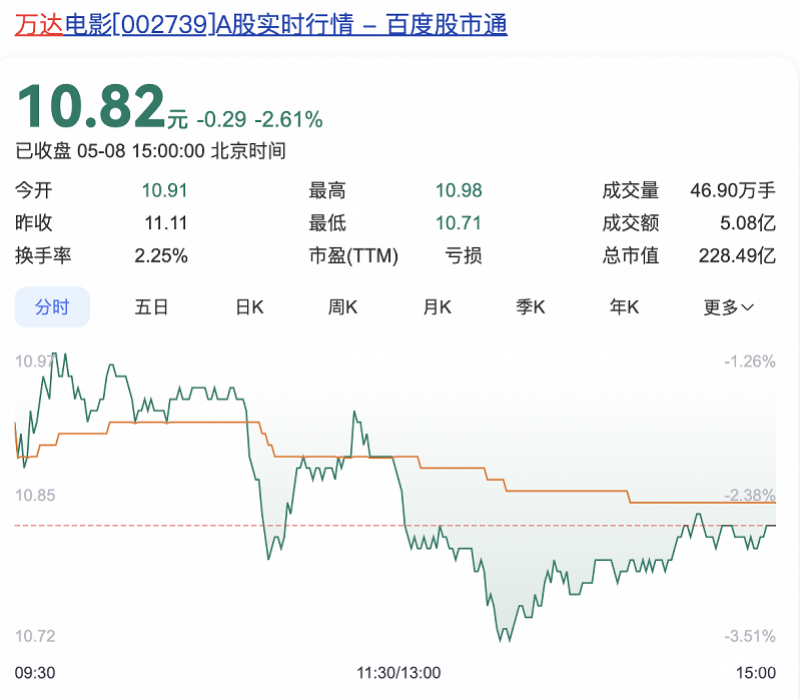Click the 总市值 label
The image size is (800, 700).
(631, 256)
